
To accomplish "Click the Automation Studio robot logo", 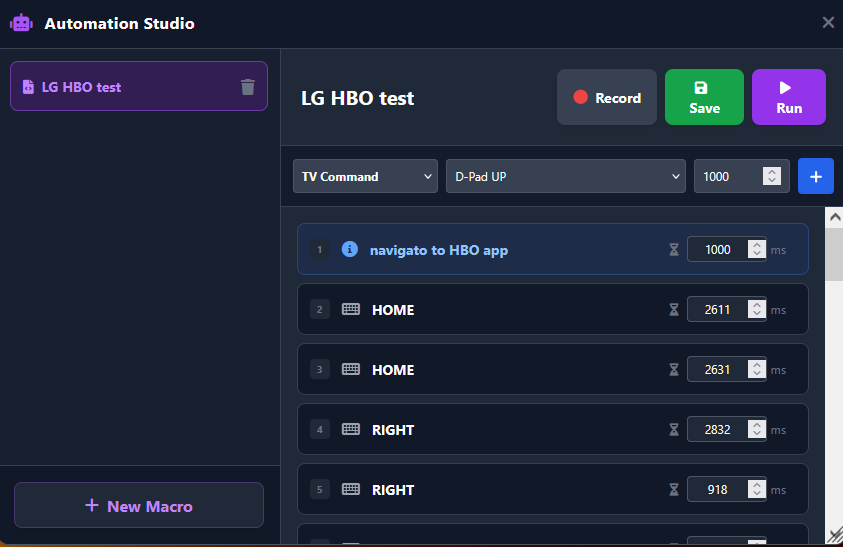I will point(22,23).
